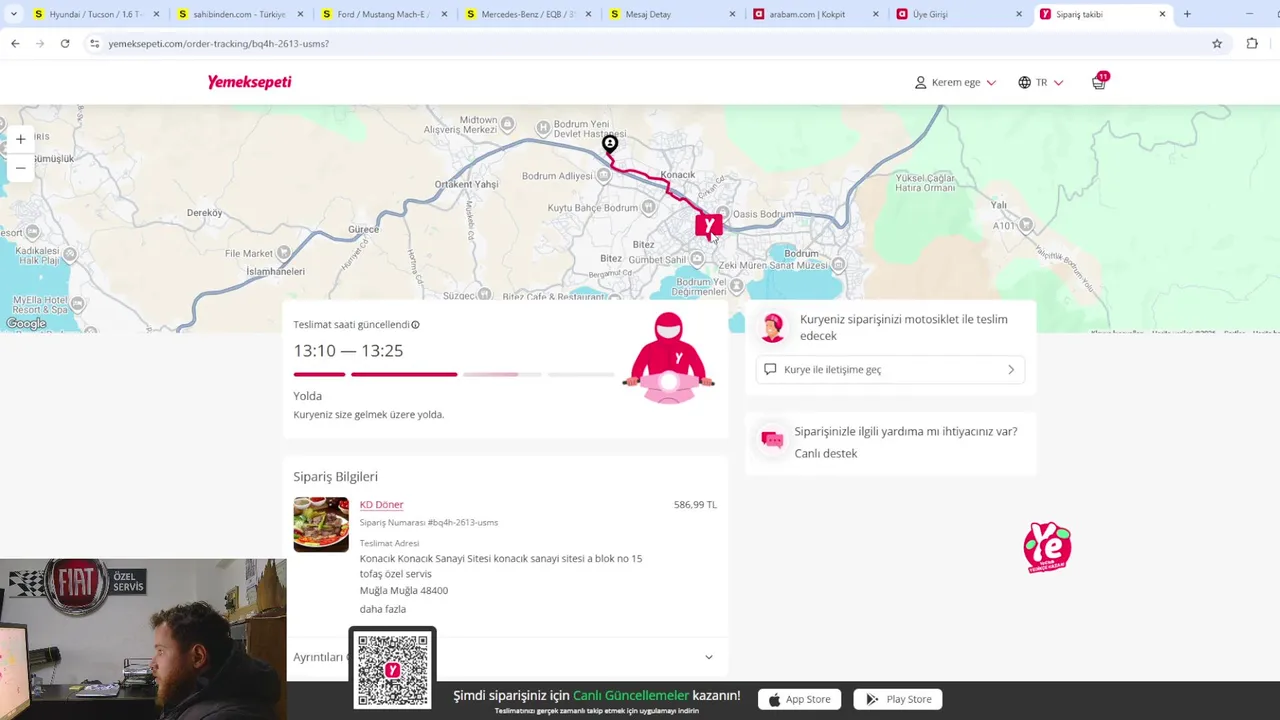
Task: Open browser extensions icon
Action: pyautogui.click(x=1252, y=44)
